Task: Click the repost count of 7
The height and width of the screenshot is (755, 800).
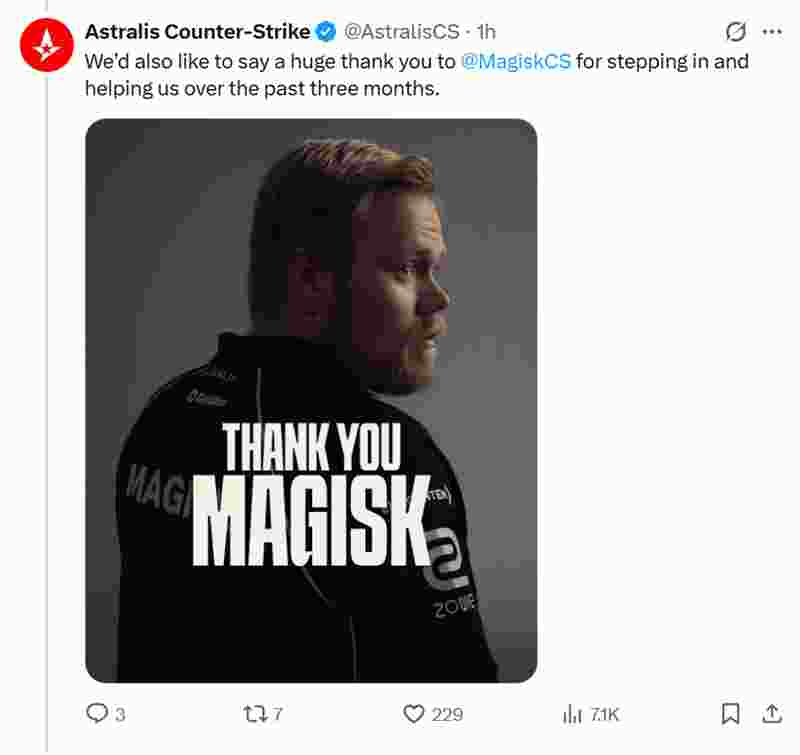Action: [278, 714]
